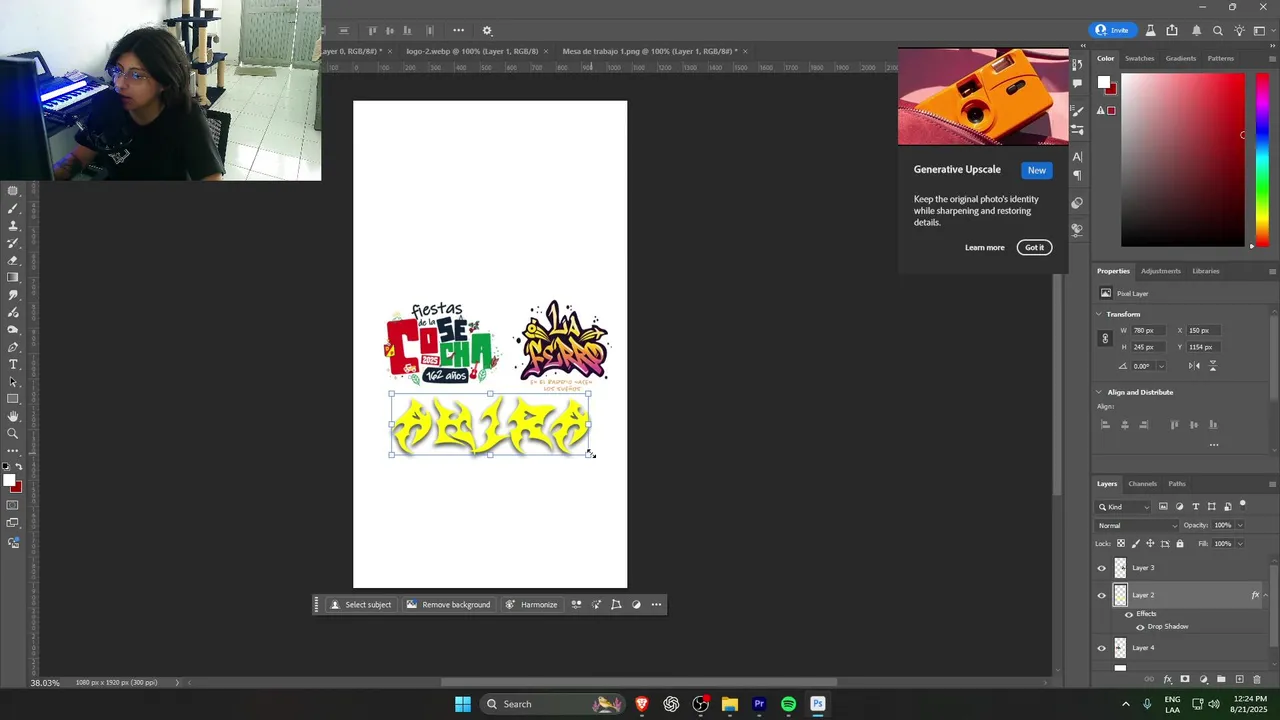Switch to Adjustments tab
This screenshot has width=1280, height=720.
coord(1160,271)
